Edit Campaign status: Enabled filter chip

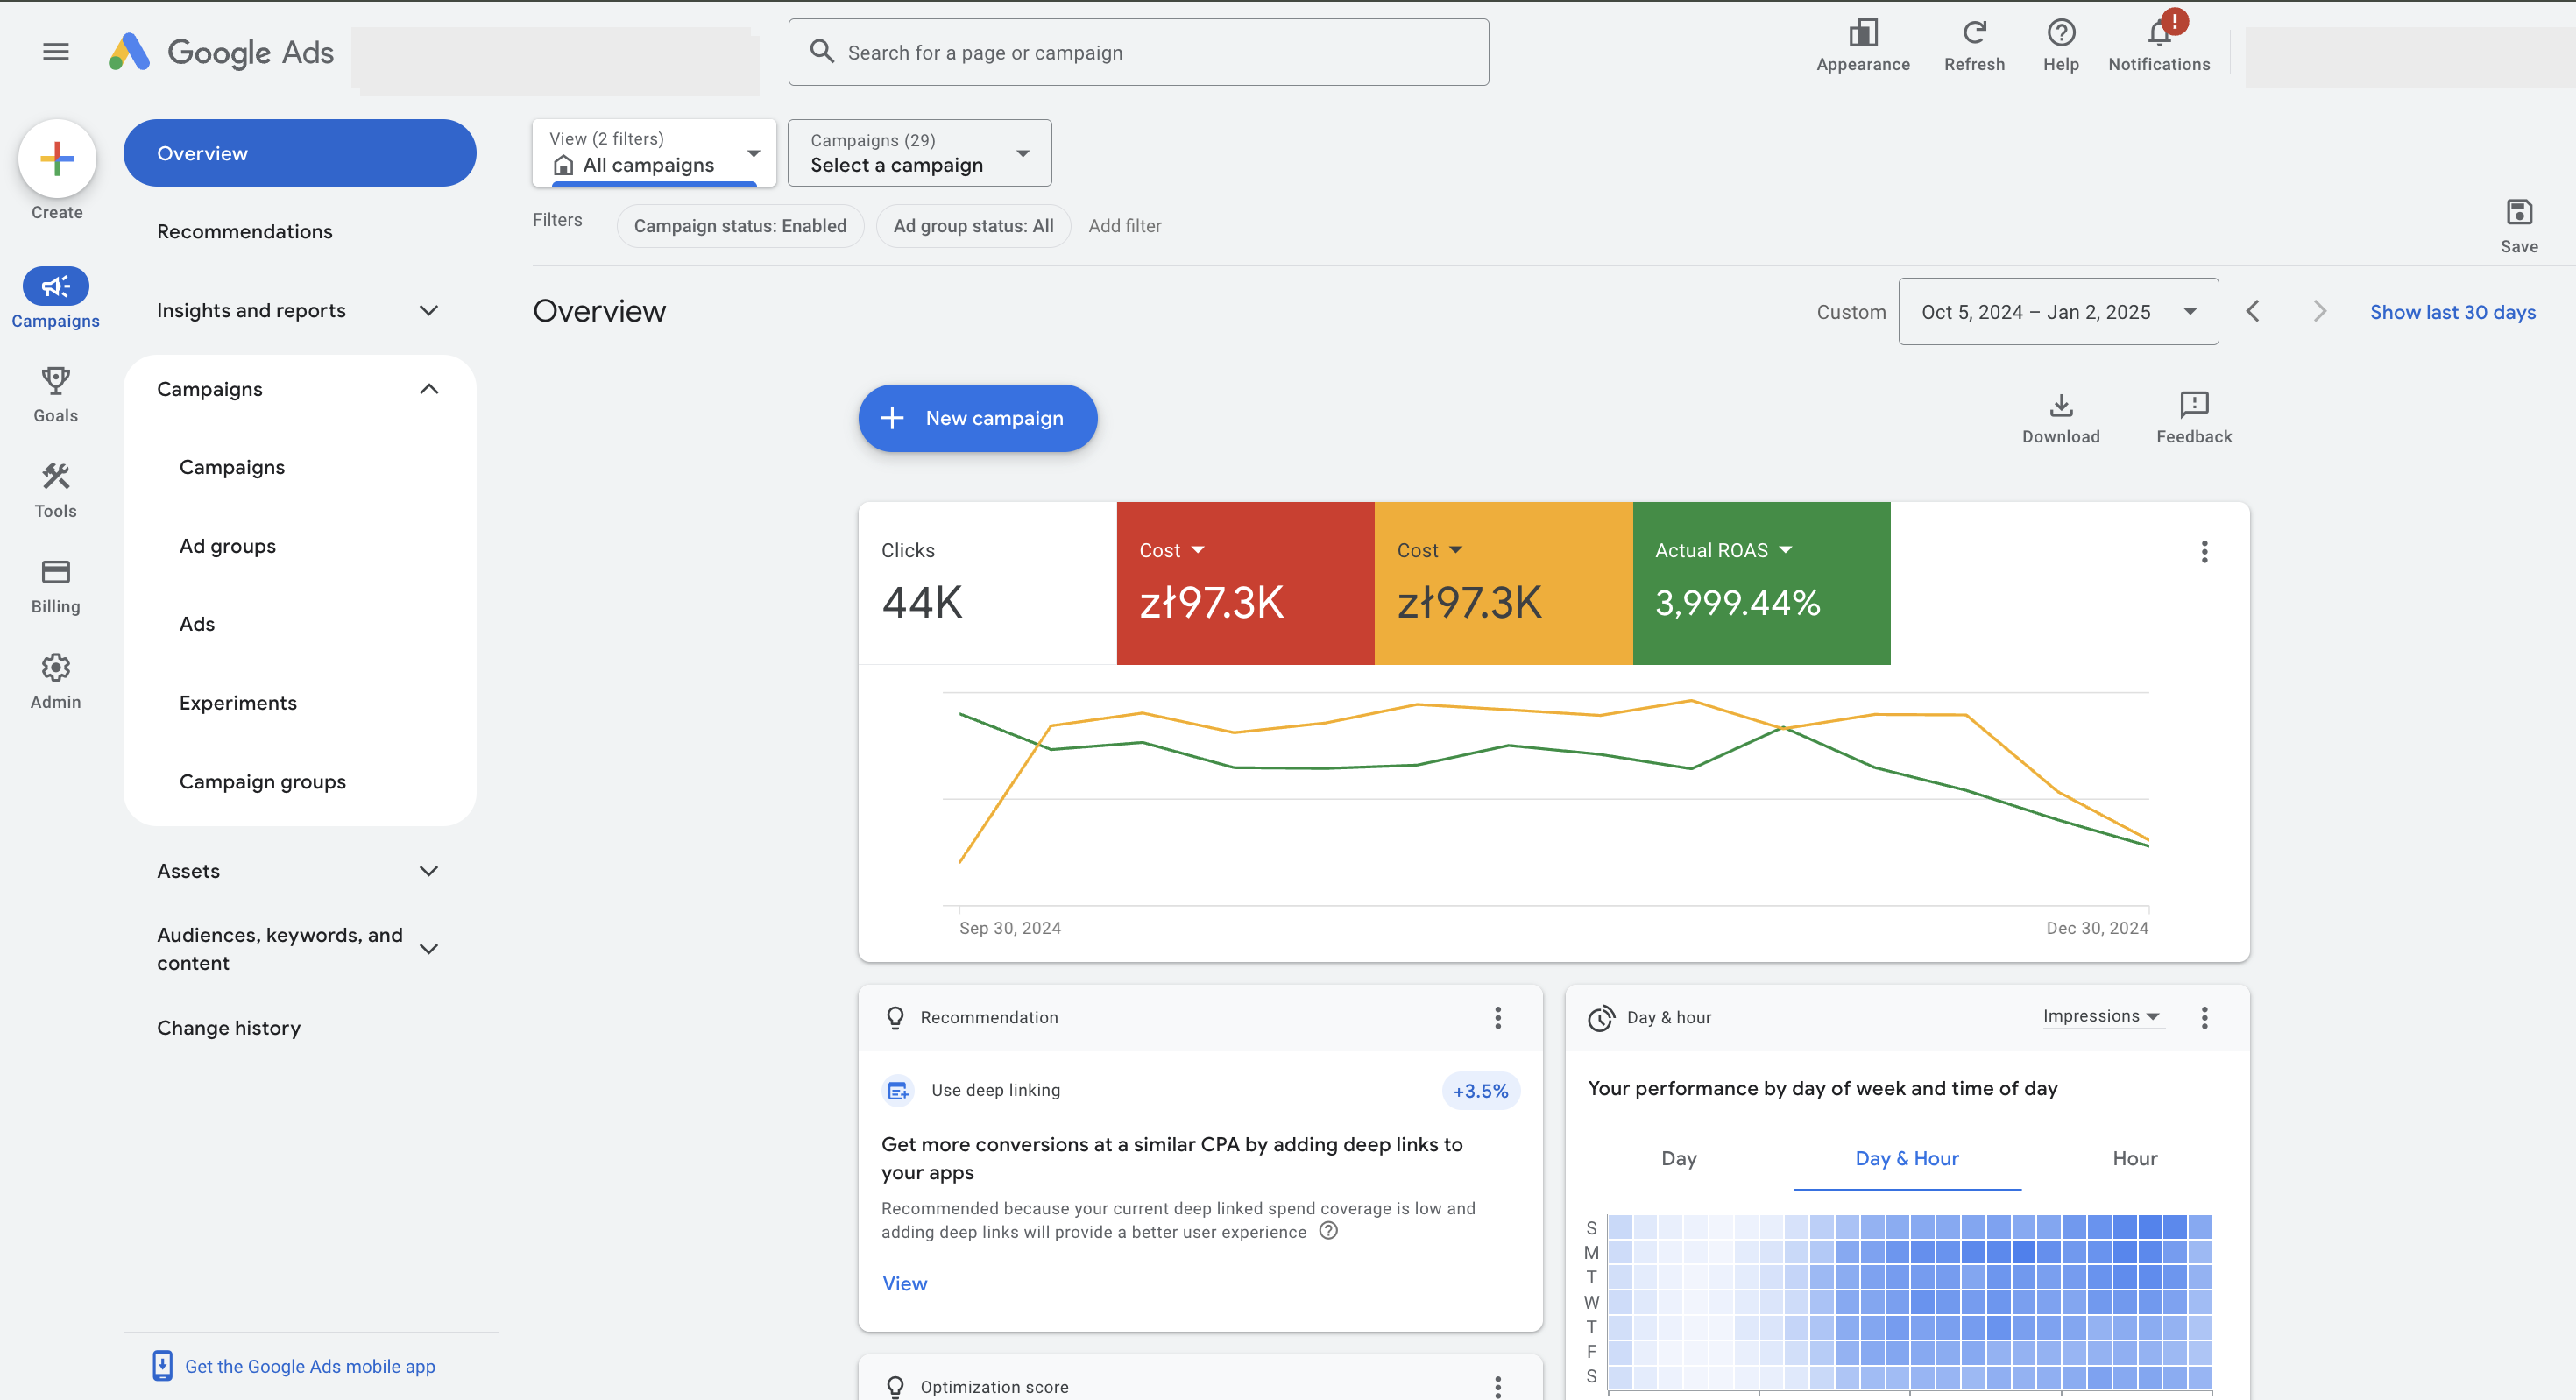click(740, 226)
